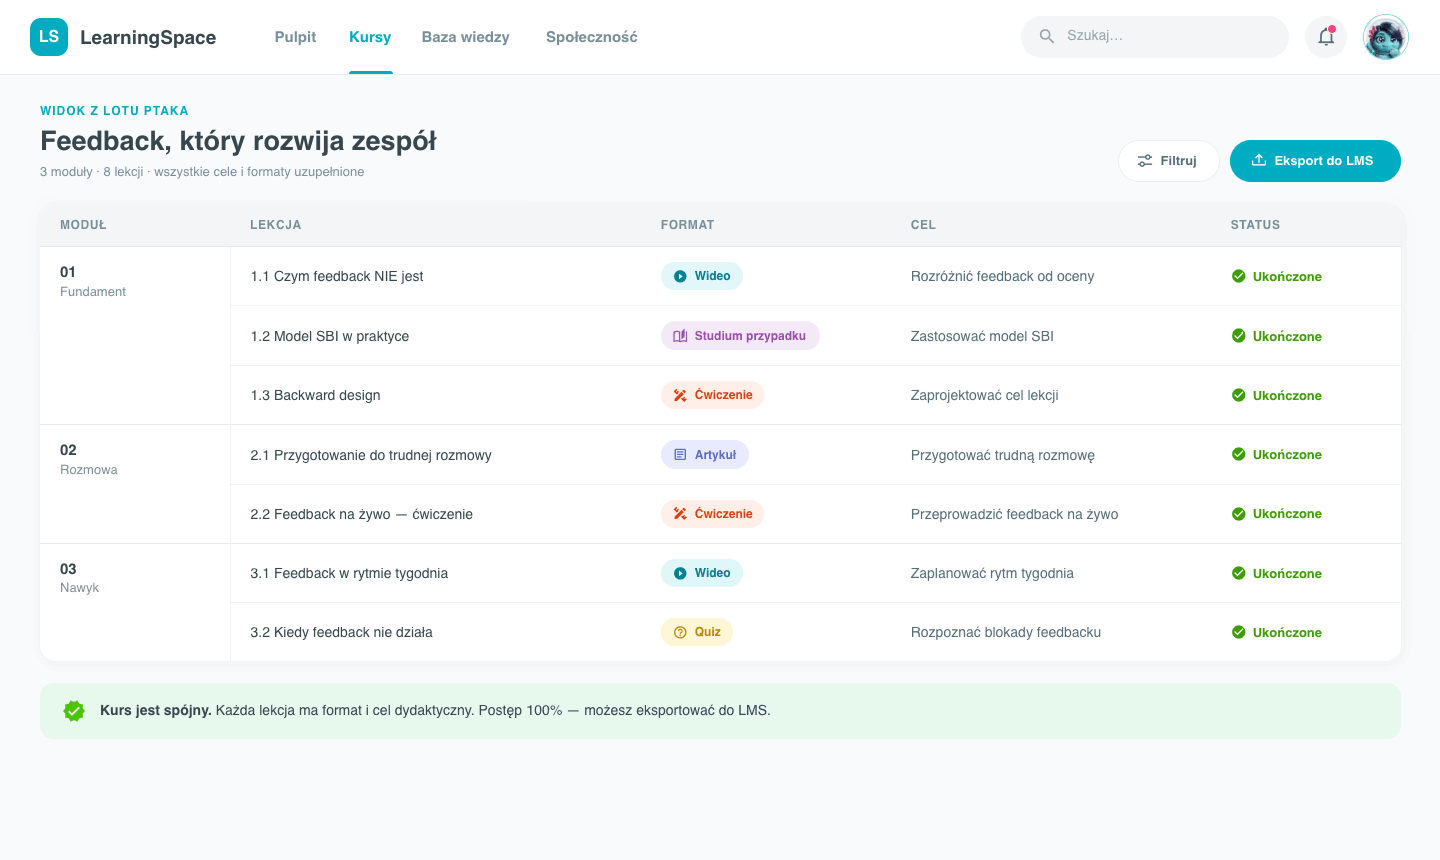Open lesson 2.1 Przygotowanie do trudnej rozmowy
1440x860 pixels.
click(x=371, y=455)
